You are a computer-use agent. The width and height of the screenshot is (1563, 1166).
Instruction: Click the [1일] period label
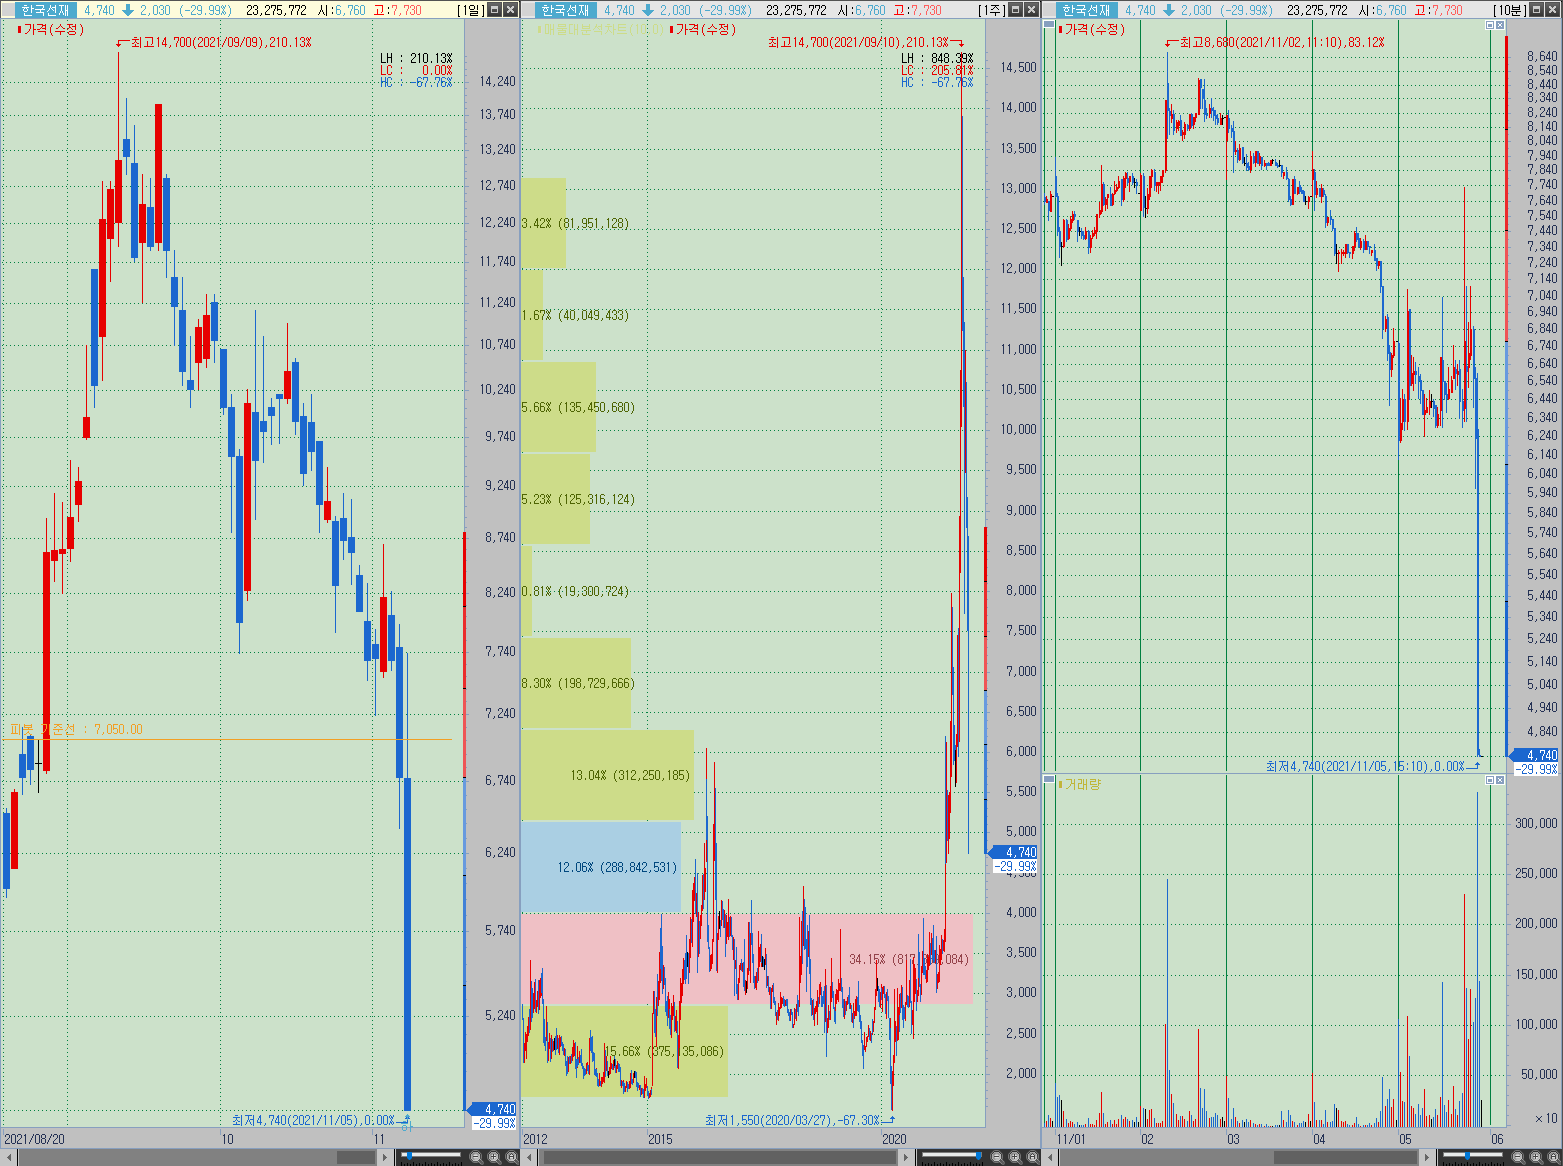coord(471,10)
